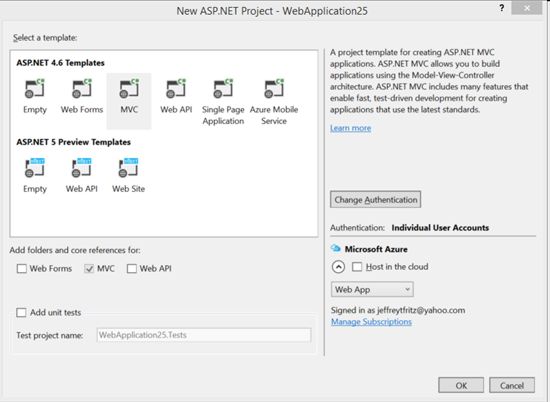
Task: Collapse the Microsoft Azure section chevron
Action: click(x=338, y=267)
